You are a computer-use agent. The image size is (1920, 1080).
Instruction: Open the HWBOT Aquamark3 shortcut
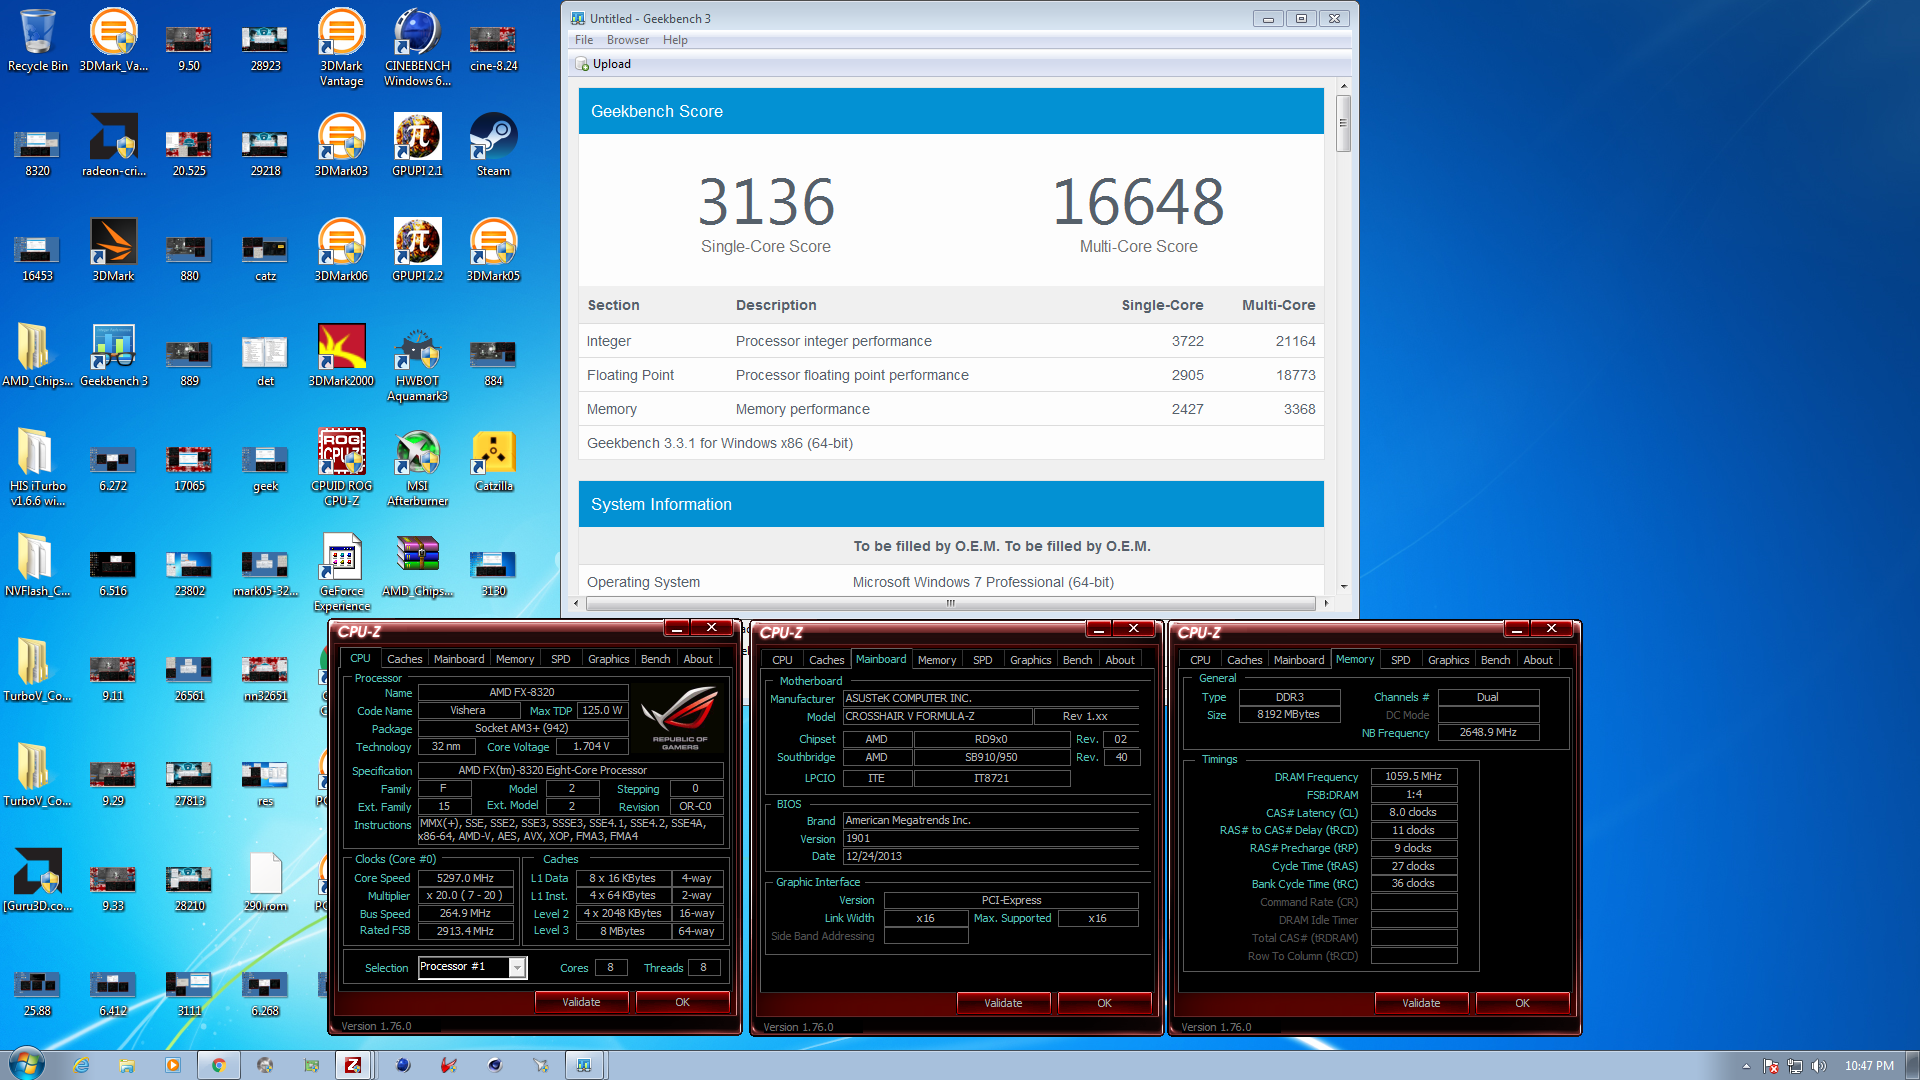[x=417, y=362]
